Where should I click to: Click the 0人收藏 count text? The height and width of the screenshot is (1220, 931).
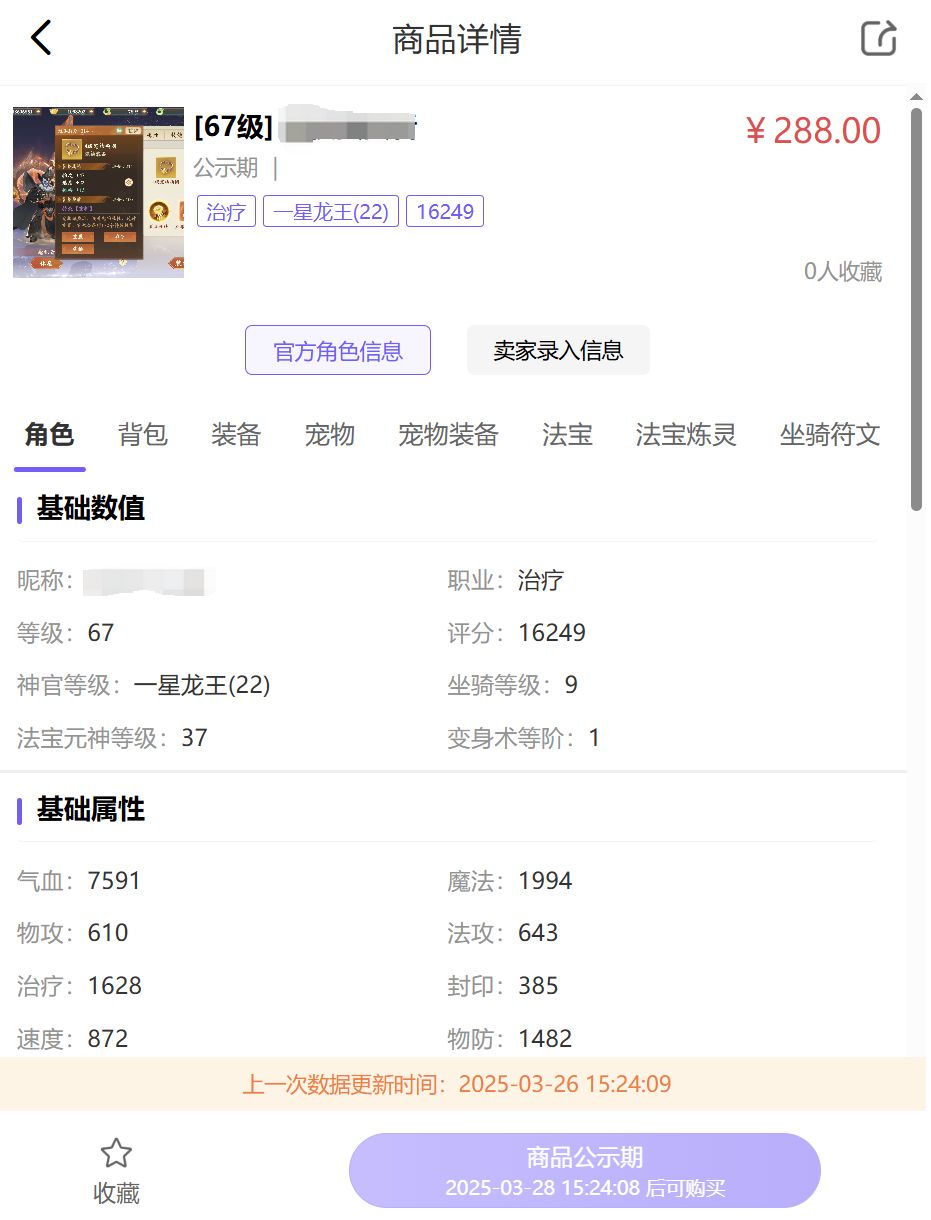click(x=843, y=271)
